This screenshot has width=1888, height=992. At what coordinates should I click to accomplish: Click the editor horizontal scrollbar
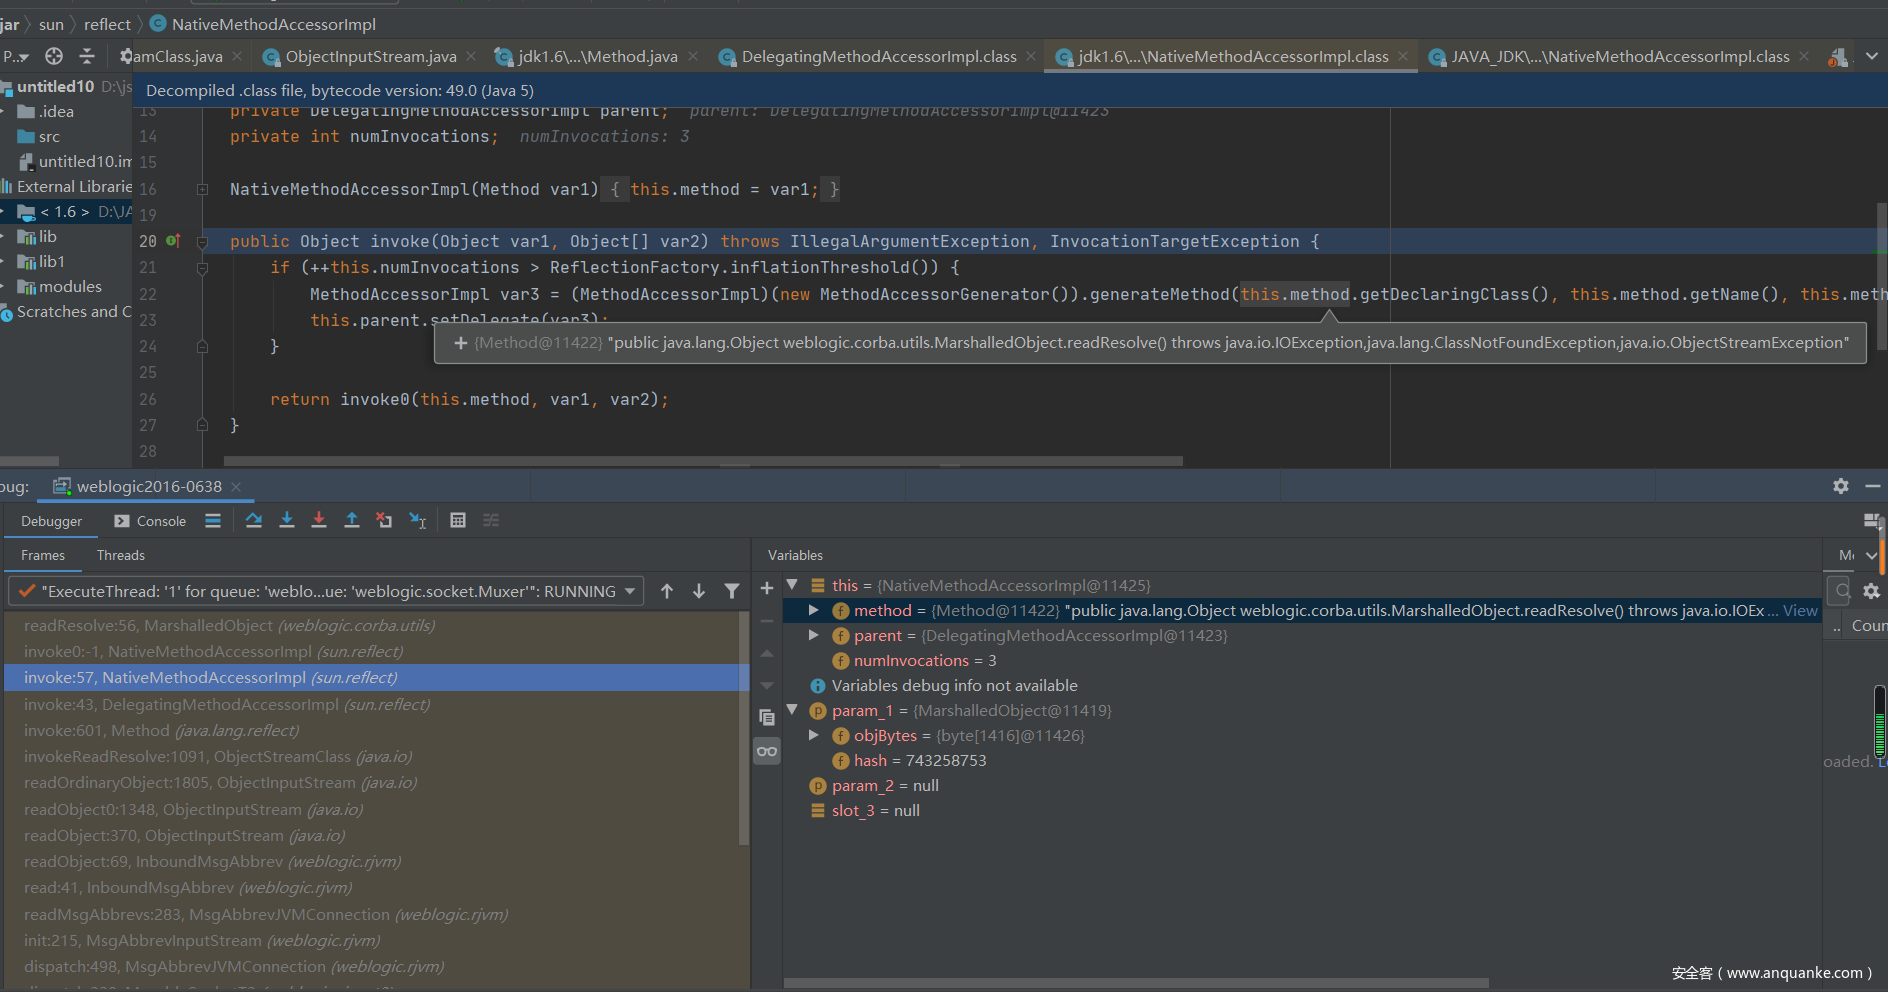pos(702,461)
